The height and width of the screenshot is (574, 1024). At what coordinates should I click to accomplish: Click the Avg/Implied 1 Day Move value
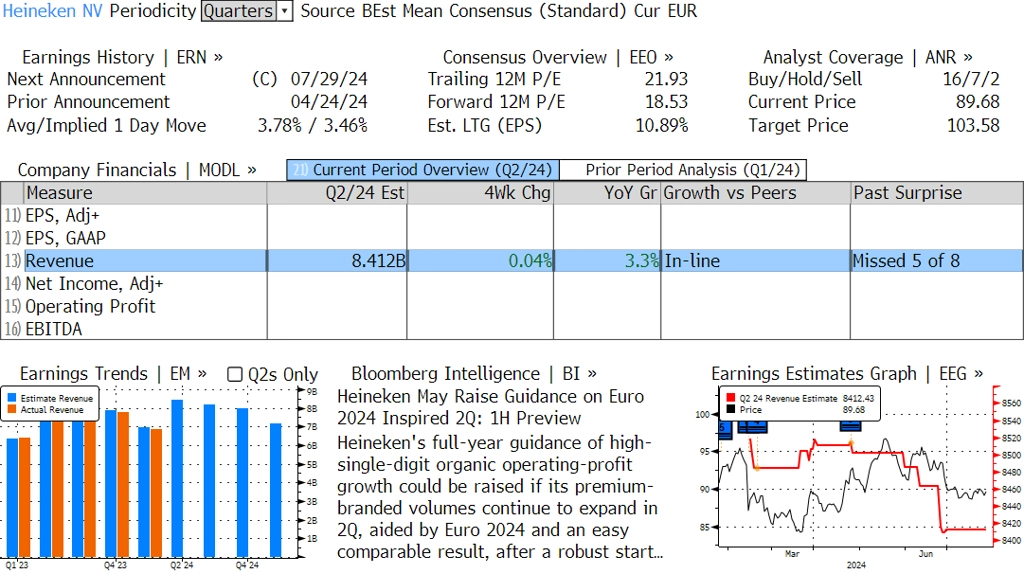point(312,125)
